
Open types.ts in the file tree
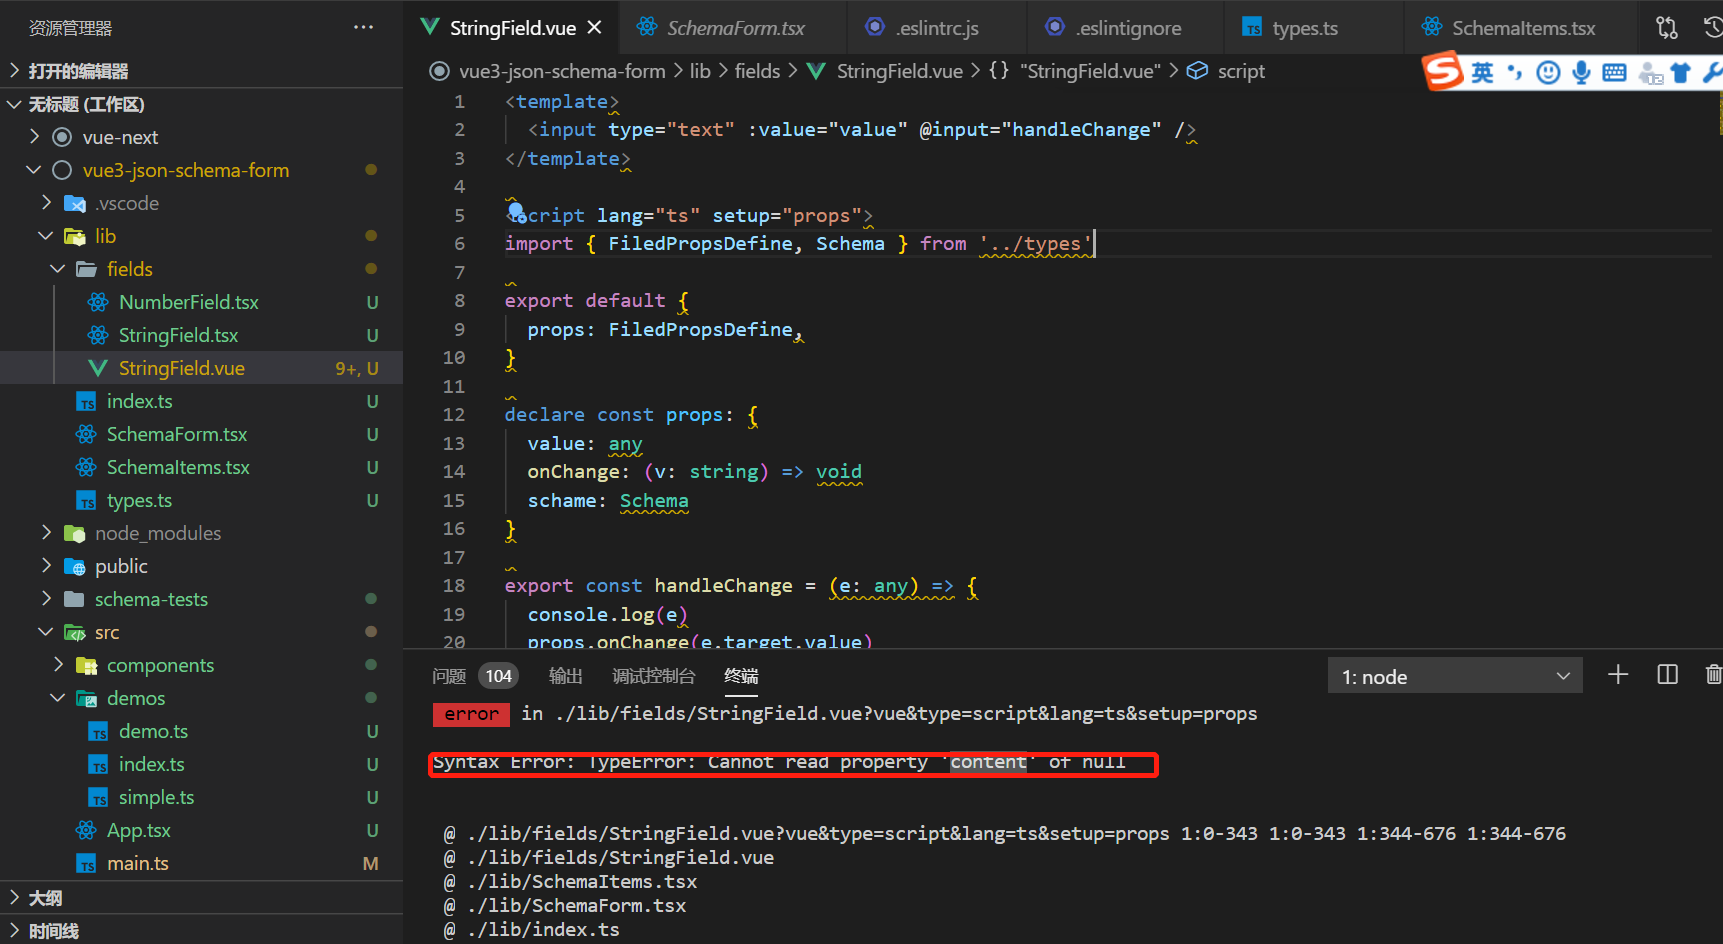click(x=139, y=500)
